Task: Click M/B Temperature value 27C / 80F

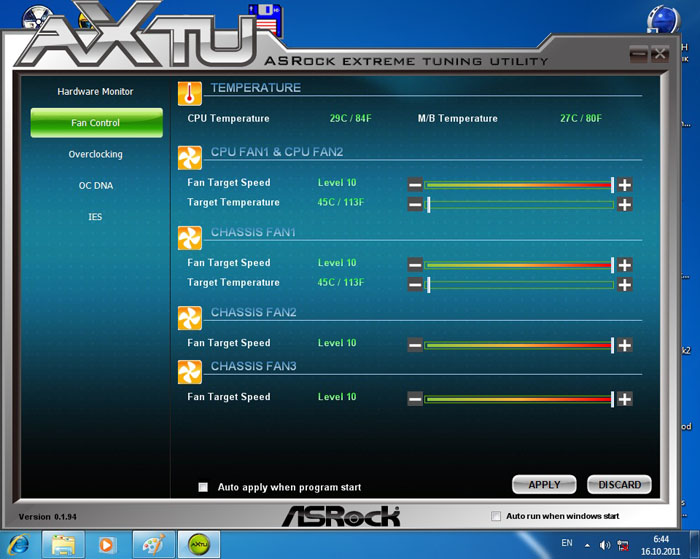Action: click(581, 118)
